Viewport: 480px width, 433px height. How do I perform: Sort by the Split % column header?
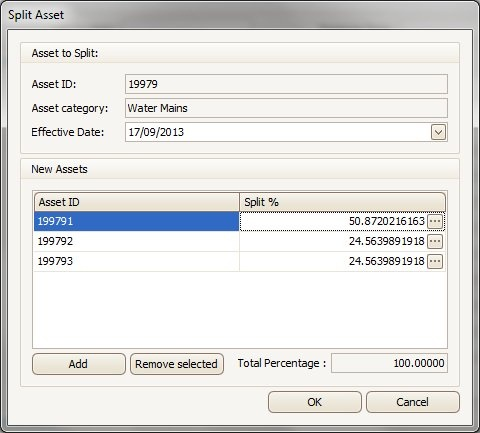(x=342, y=202)
